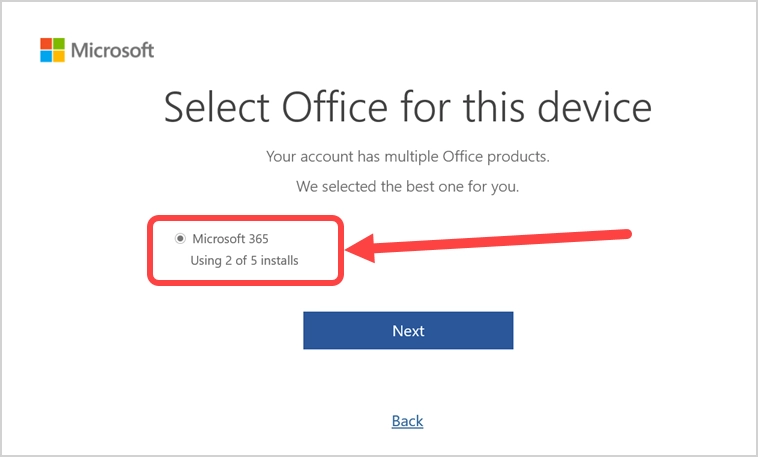
Task: Click the green square of Microsoft logo
Action: coord(58,43)
